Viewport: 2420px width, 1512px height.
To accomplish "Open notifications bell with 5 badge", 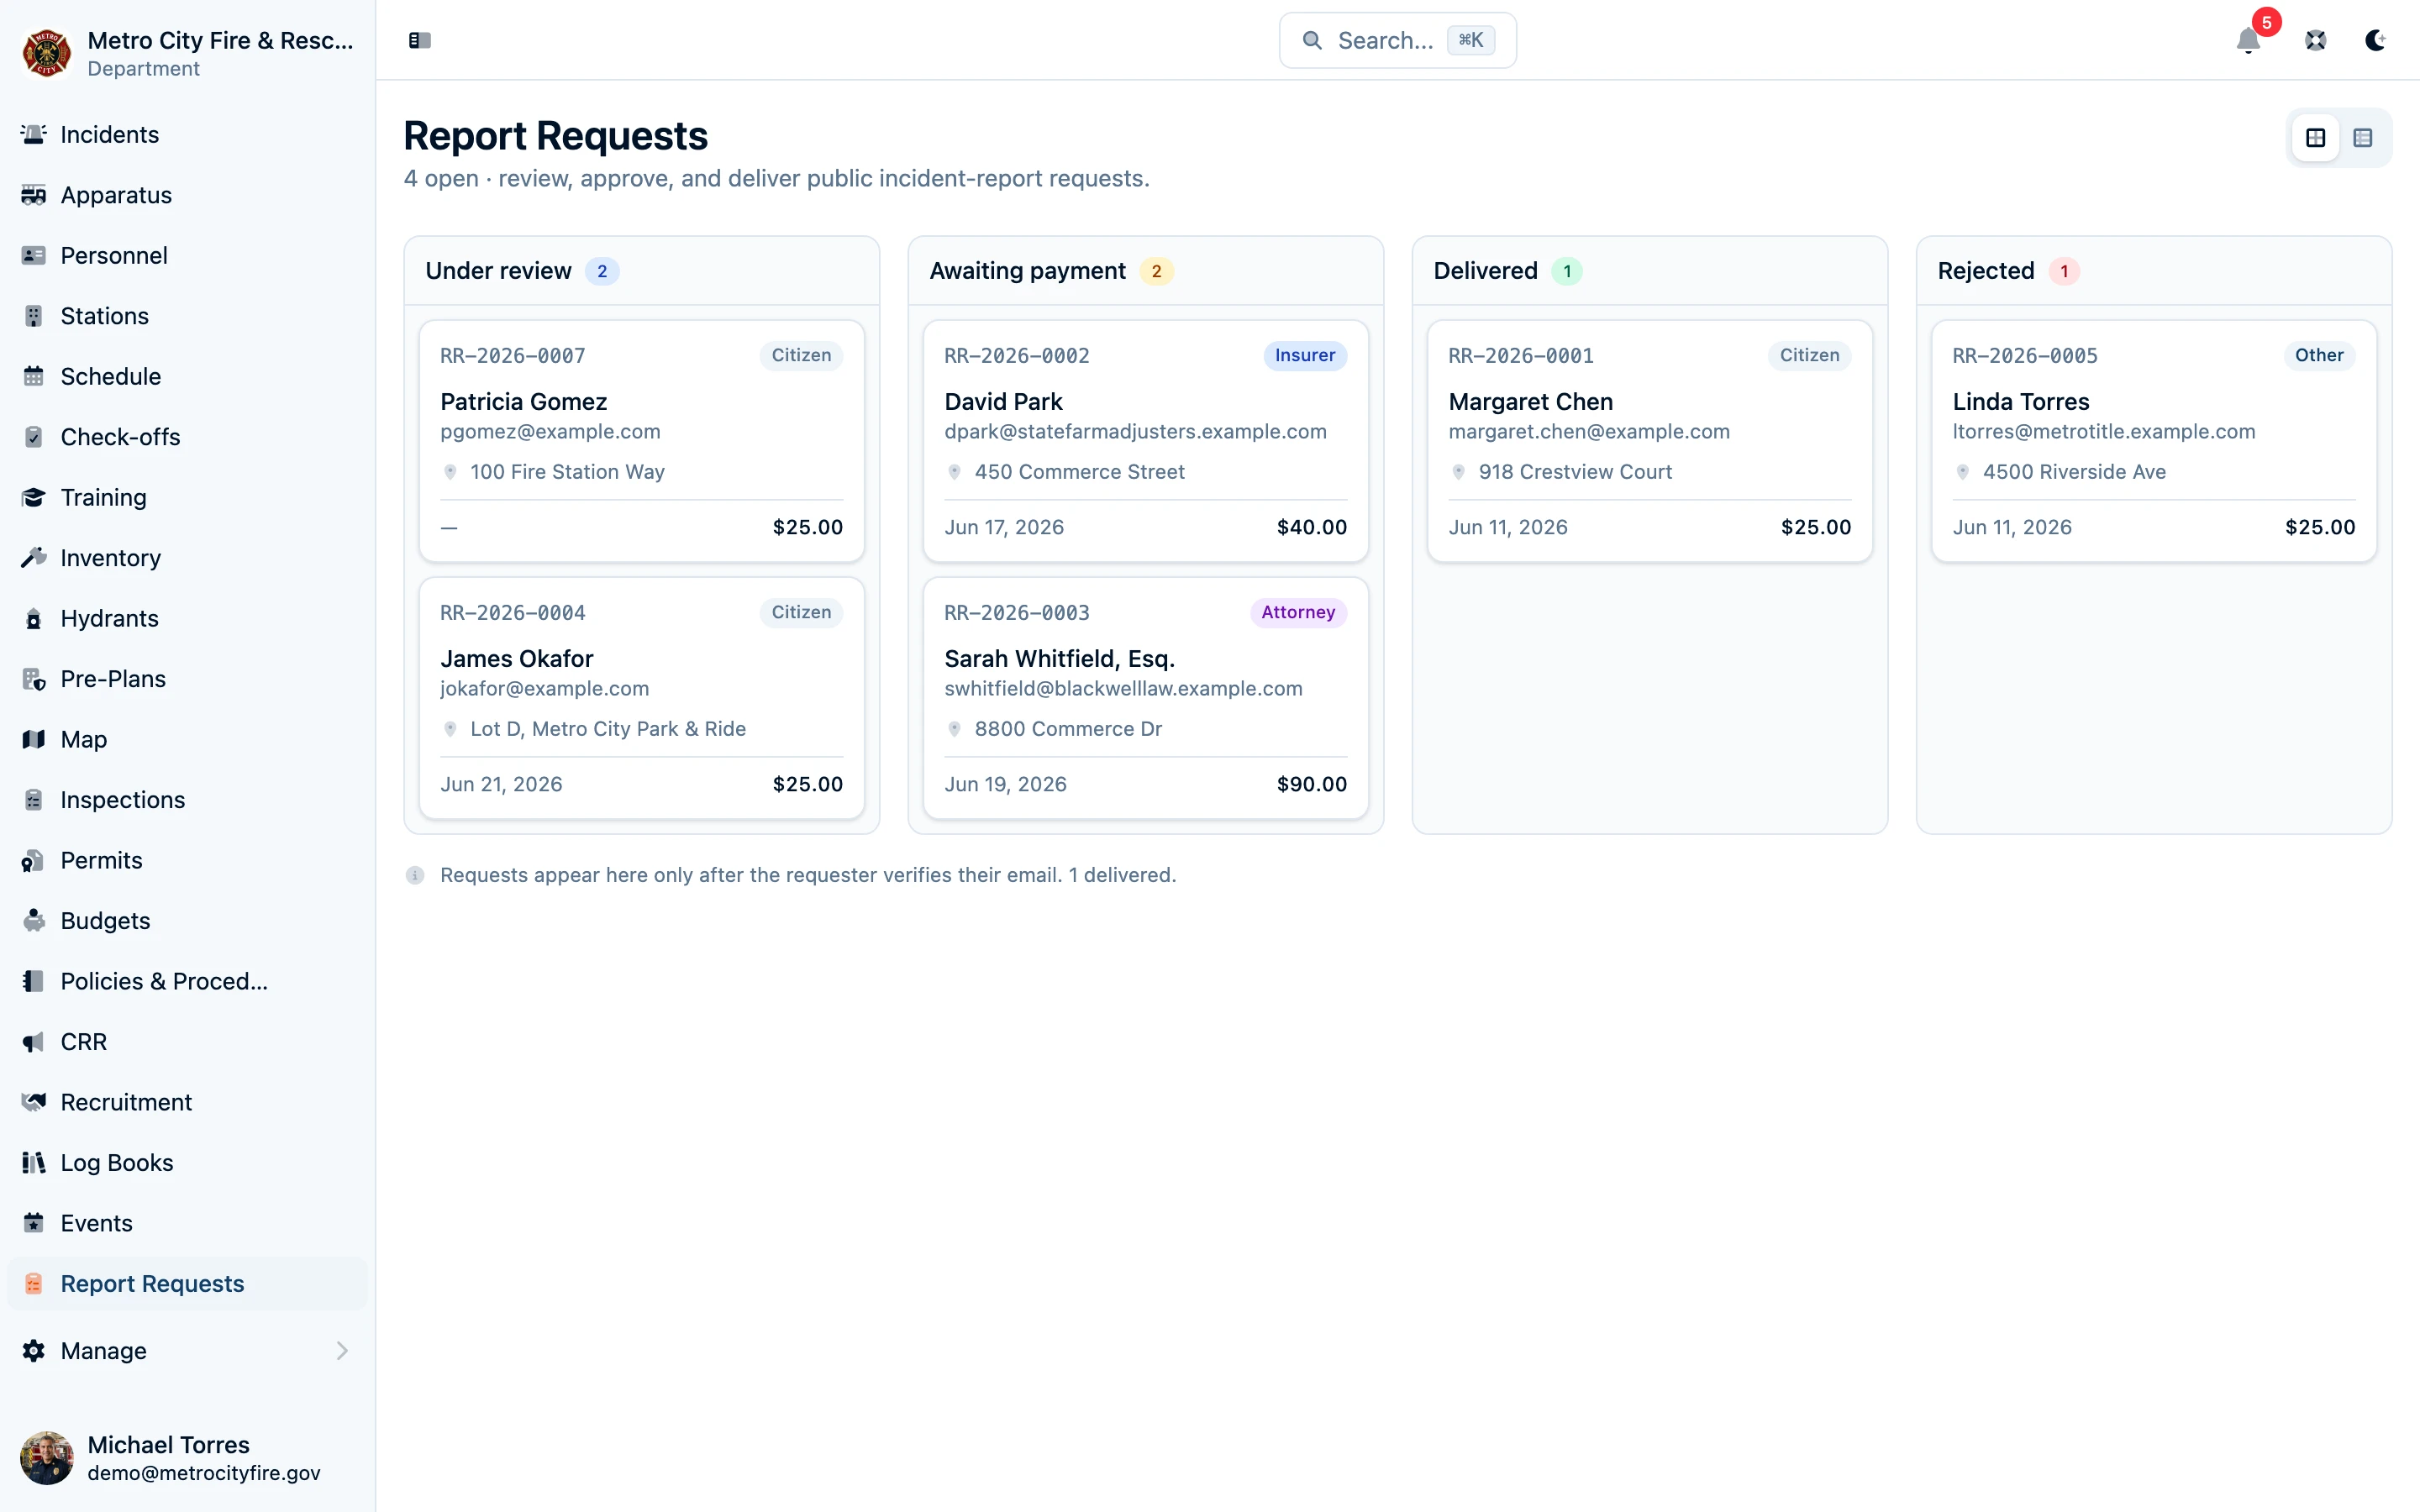I will (2249, 40).
